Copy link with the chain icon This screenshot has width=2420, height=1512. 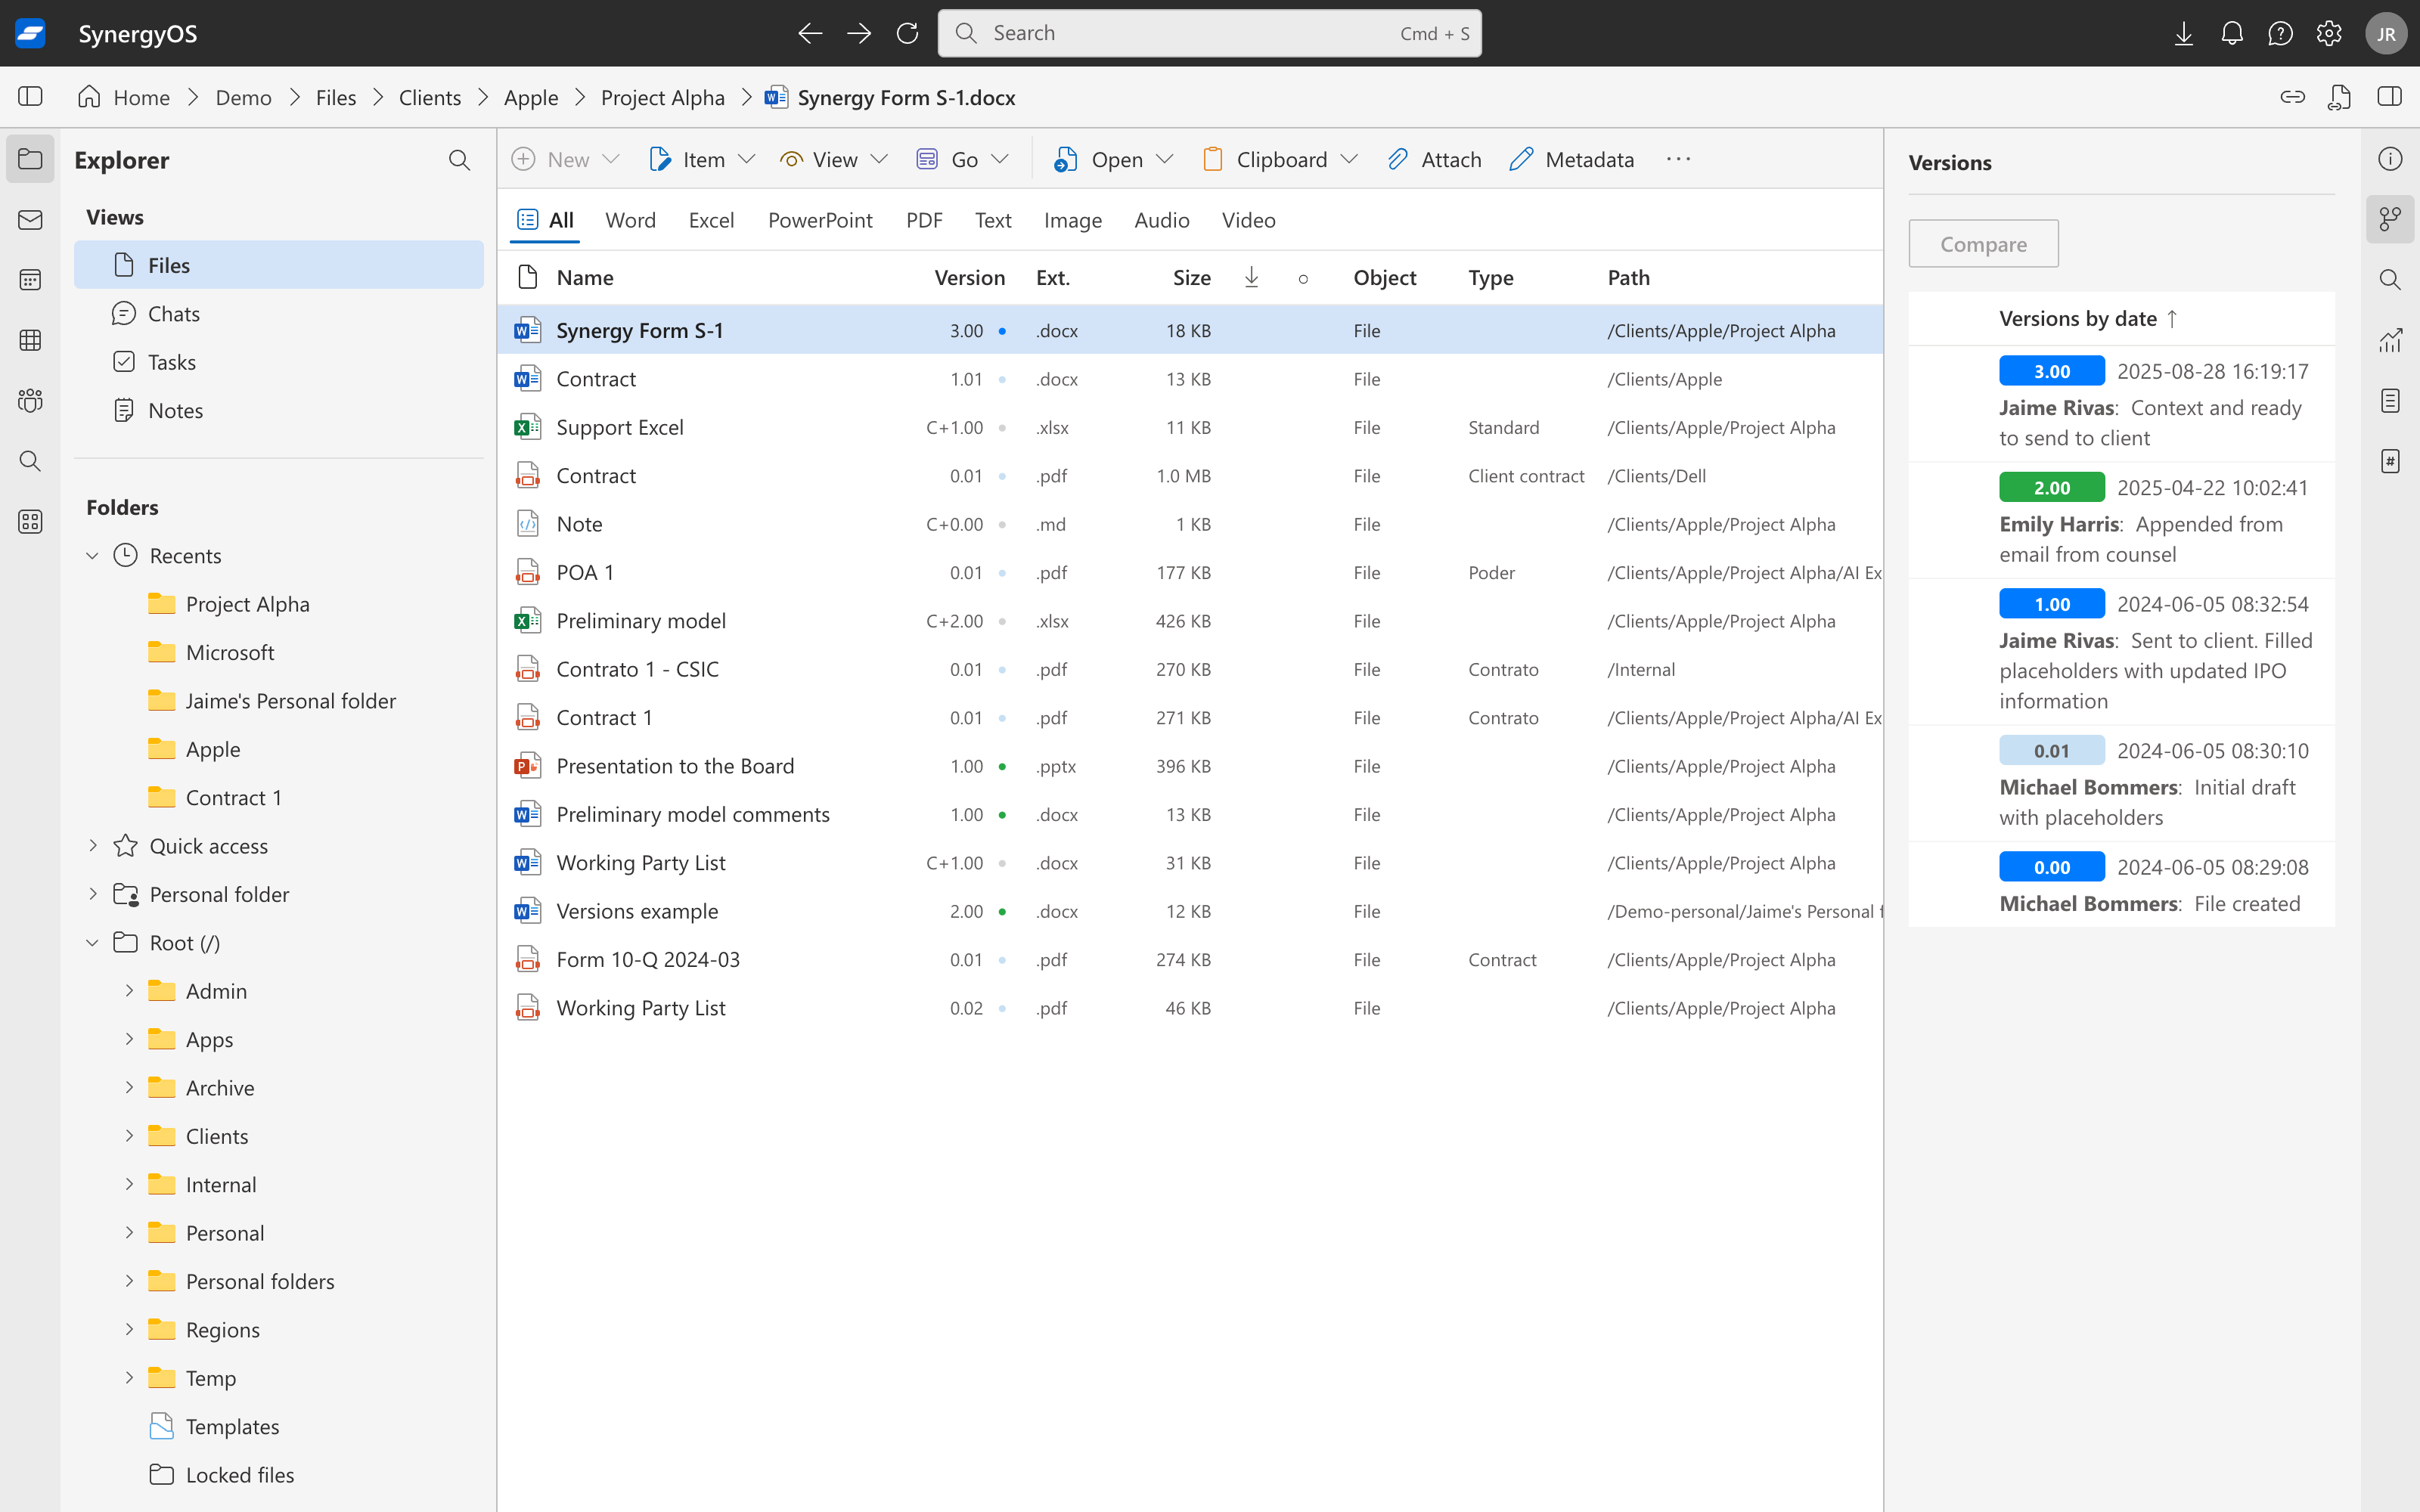[x=2292, y=97]
